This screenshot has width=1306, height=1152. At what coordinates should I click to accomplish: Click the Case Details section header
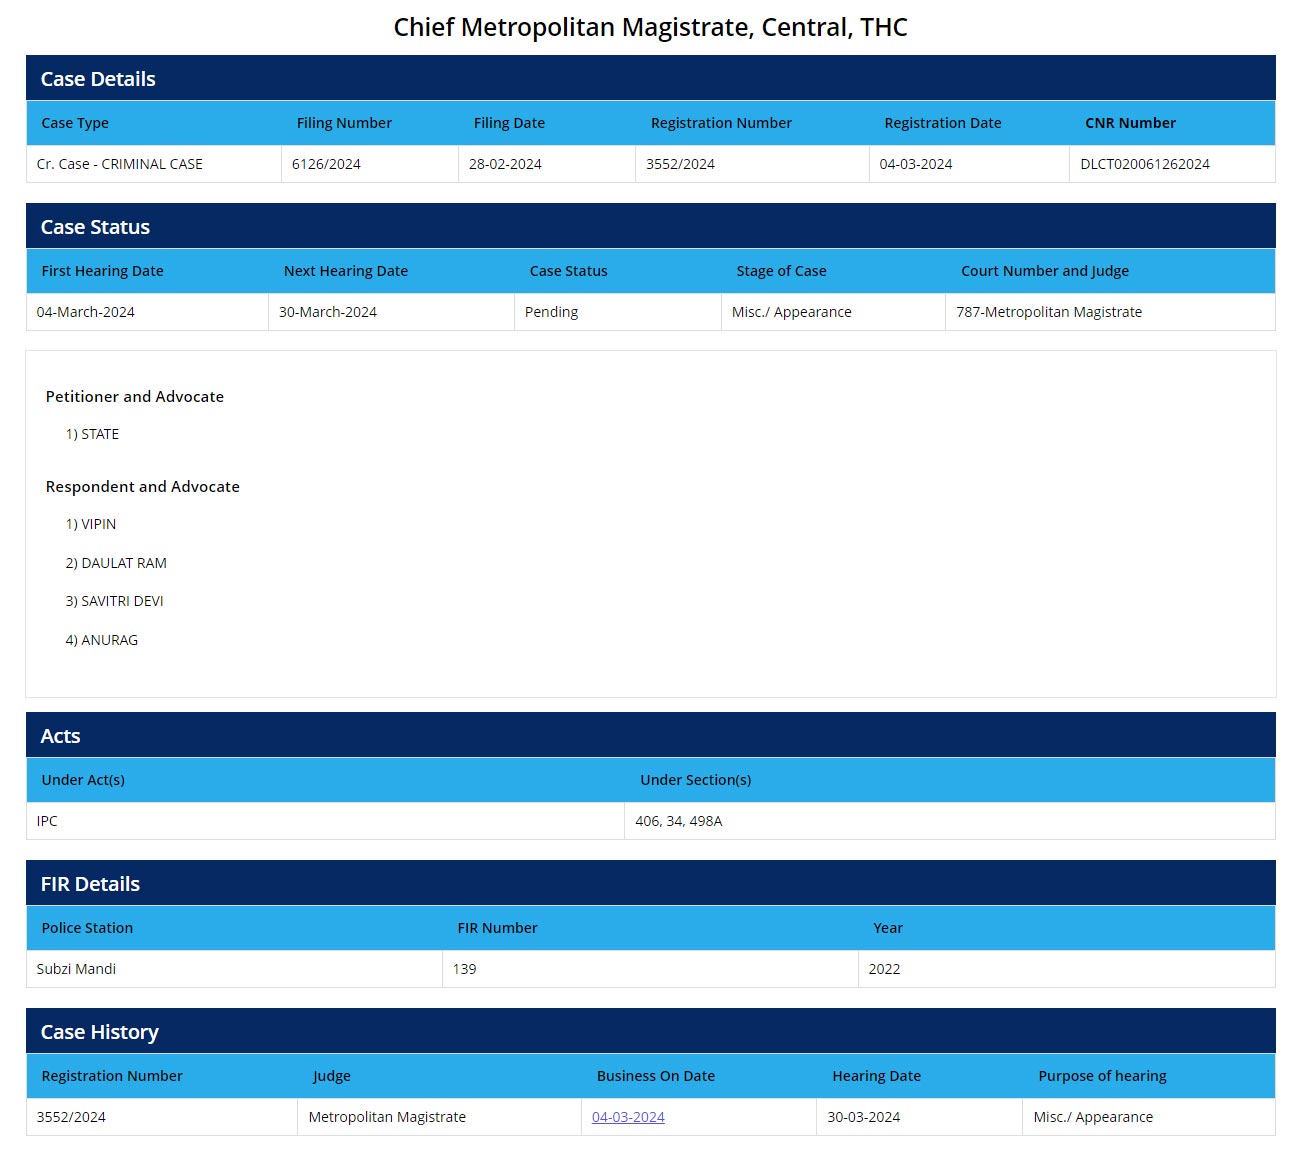coord(98,79)
